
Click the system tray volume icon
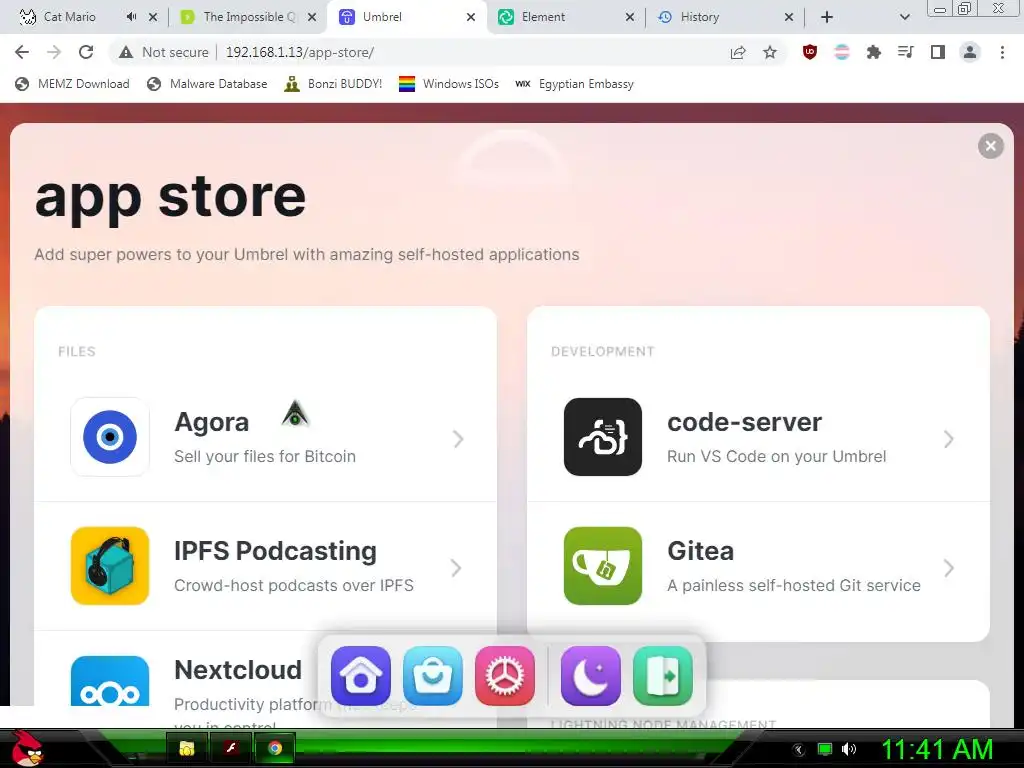tap(849, 749)
